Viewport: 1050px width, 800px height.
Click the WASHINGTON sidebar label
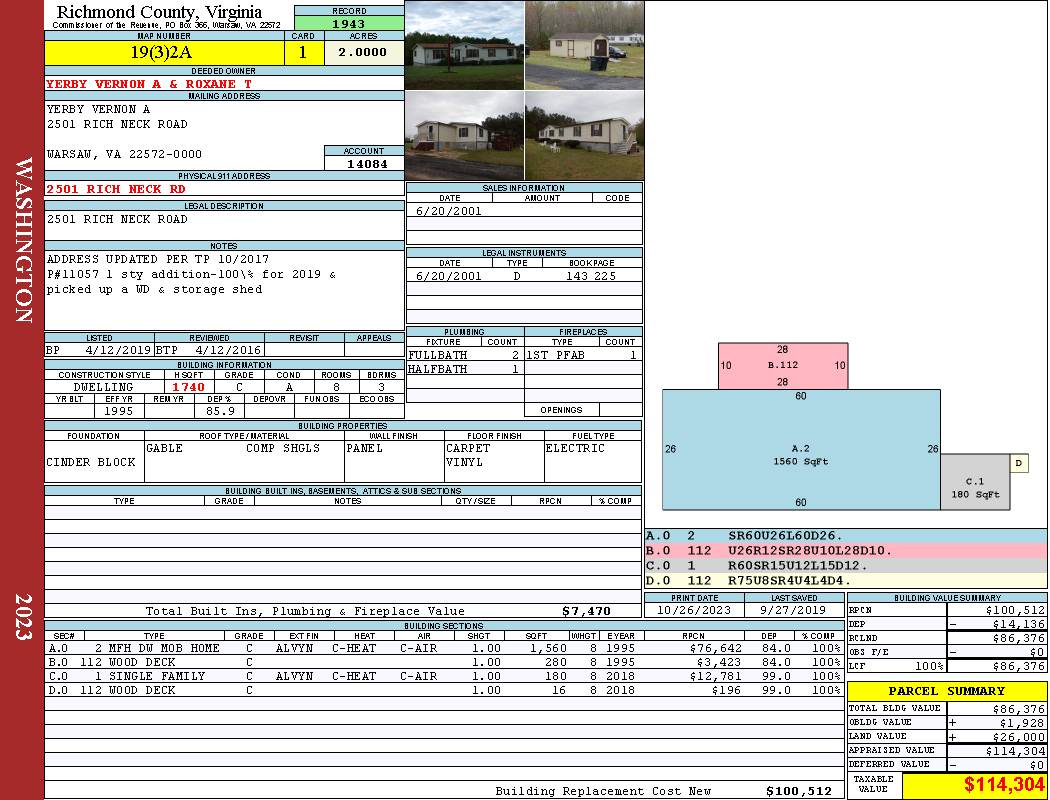pos(23,240)
